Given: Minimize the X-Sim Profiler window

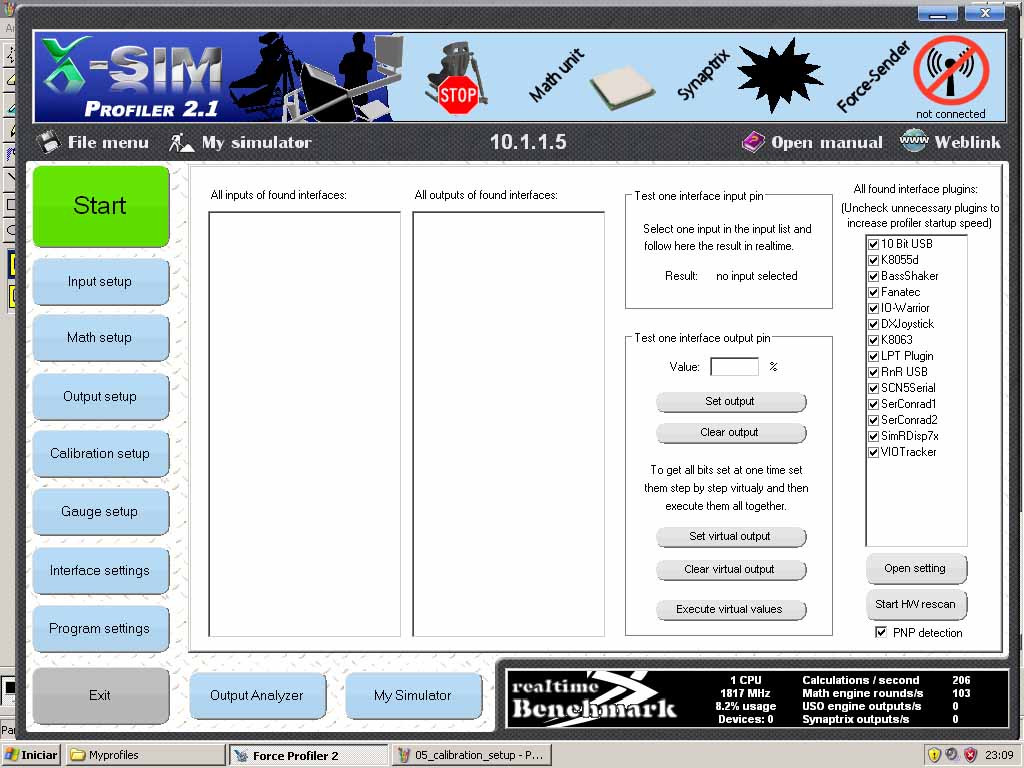Looking at the screenshot, I should click(938, 12).
